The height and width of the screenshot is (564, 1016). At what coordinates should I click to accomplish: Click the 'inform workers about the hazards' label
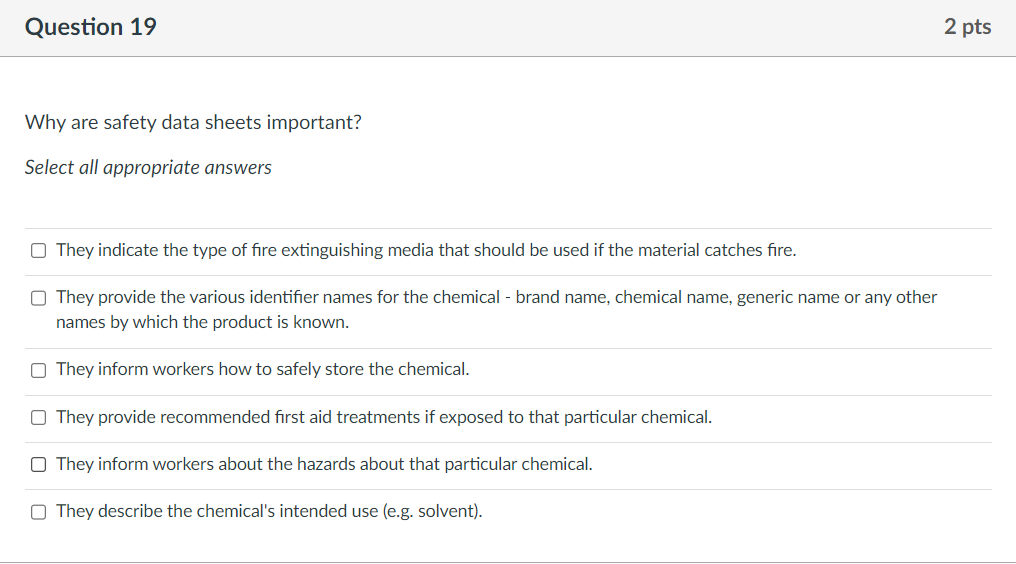point(324,463)
